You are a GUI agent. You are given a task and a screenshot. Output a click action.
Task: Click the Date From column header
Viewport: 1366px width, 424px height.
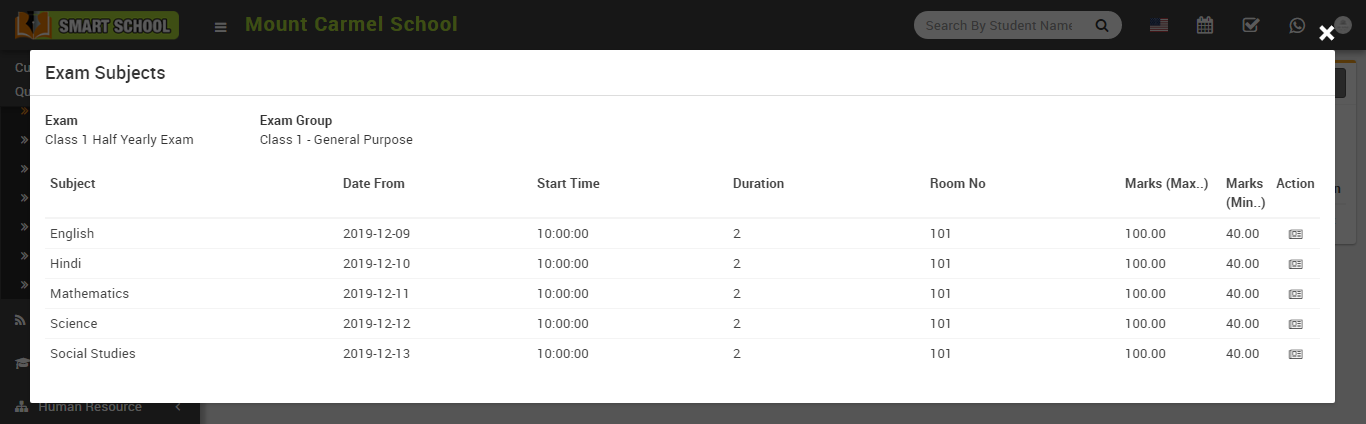click(374, 184)
